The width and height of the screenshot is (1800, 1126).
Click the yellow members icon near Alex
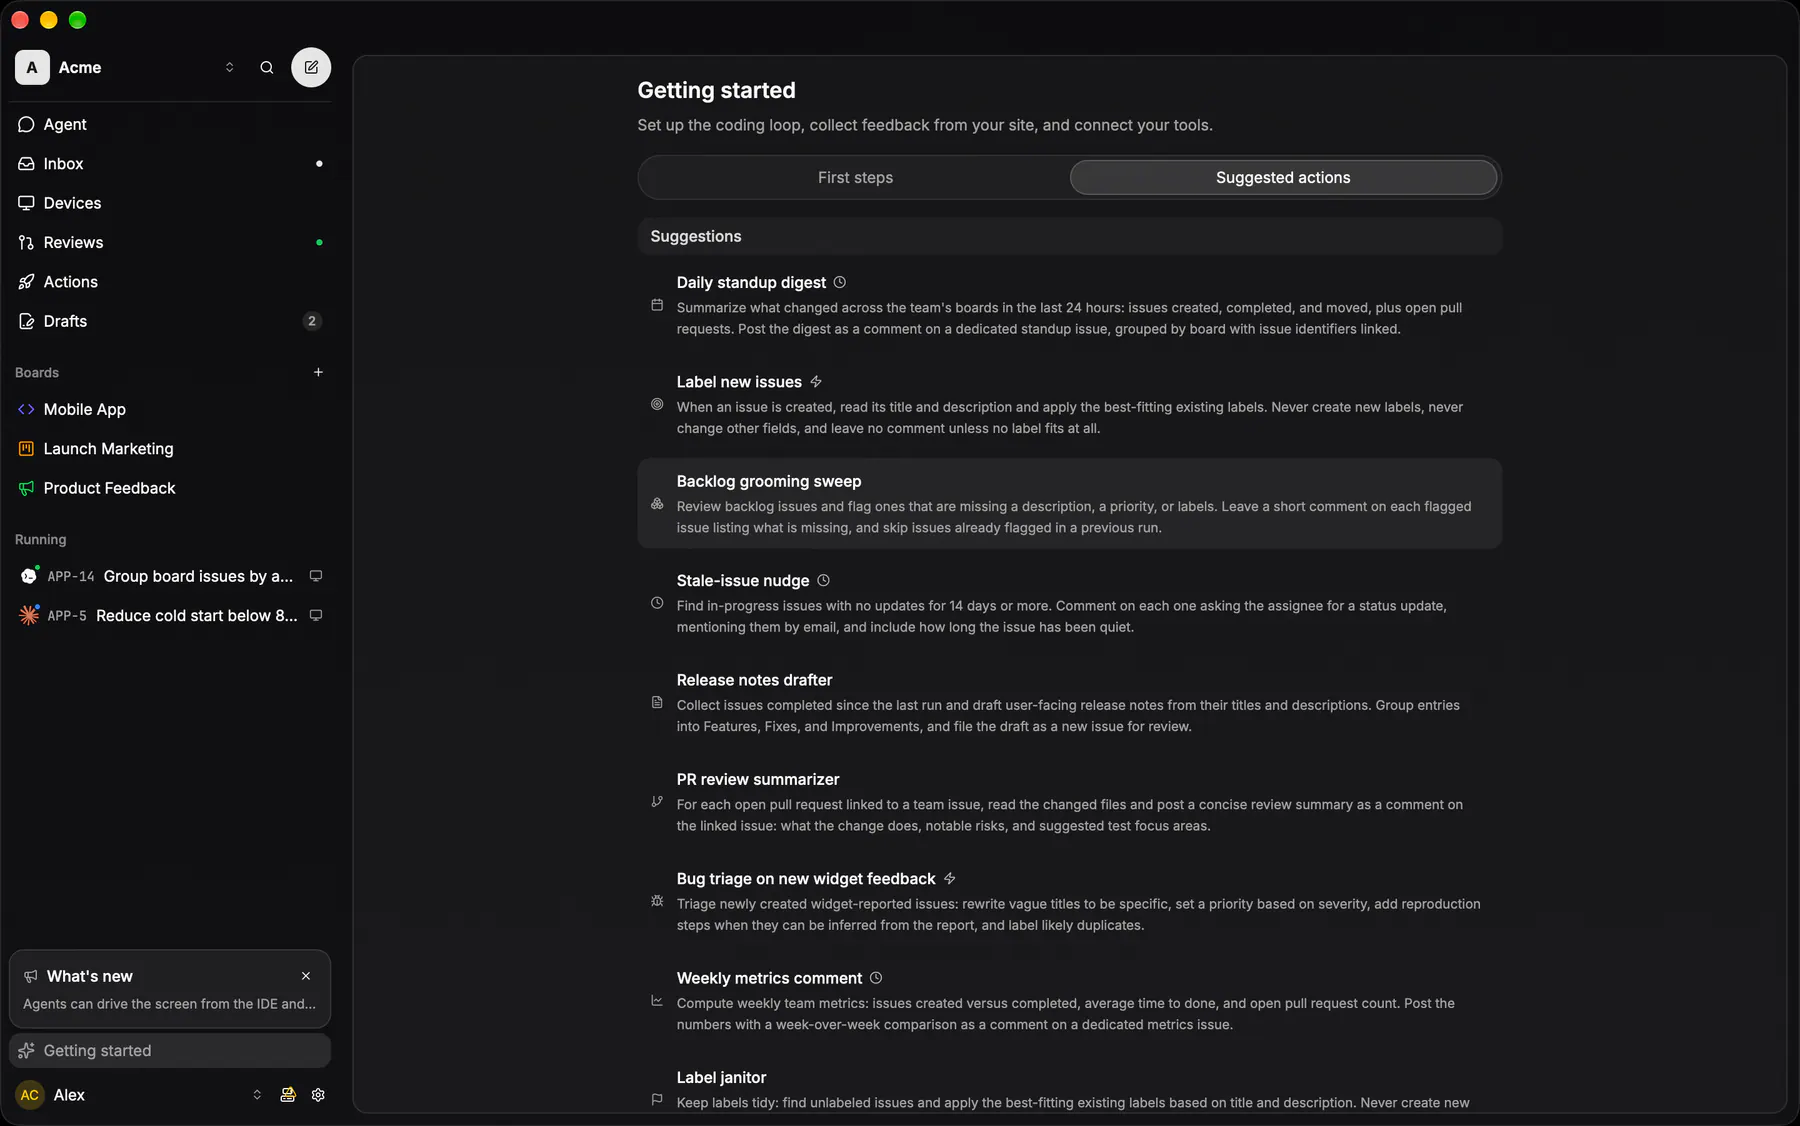(x=288, y=1095)
